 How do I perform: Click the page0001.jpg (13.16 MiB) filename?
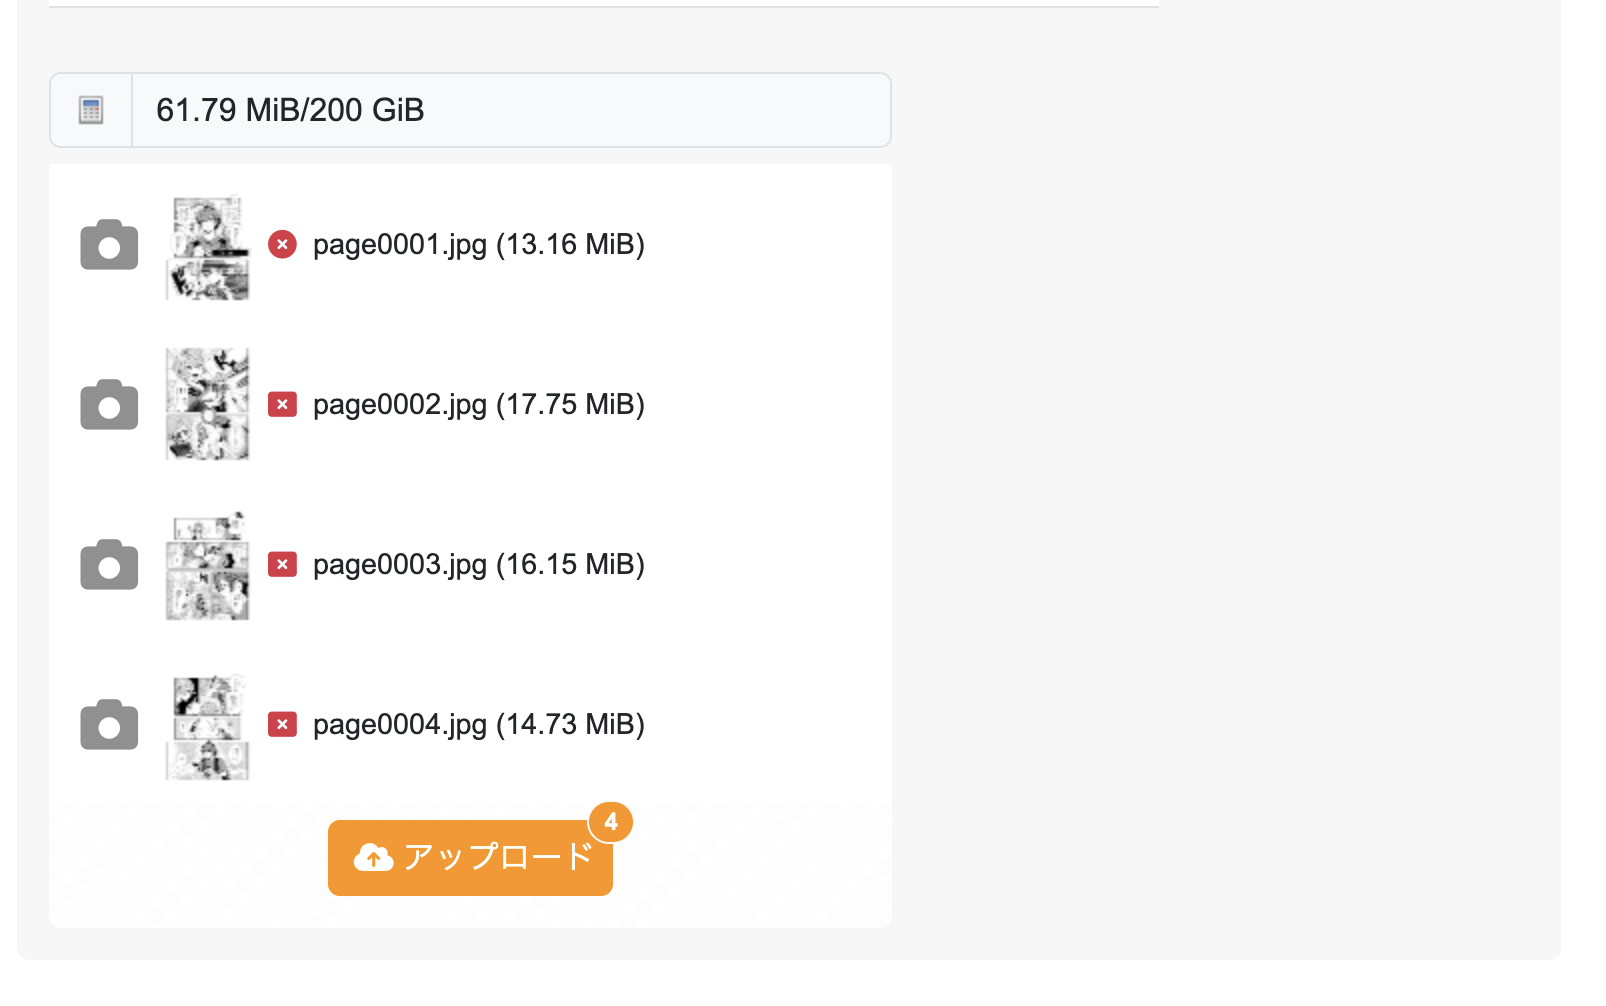click(x=479, y=245)
